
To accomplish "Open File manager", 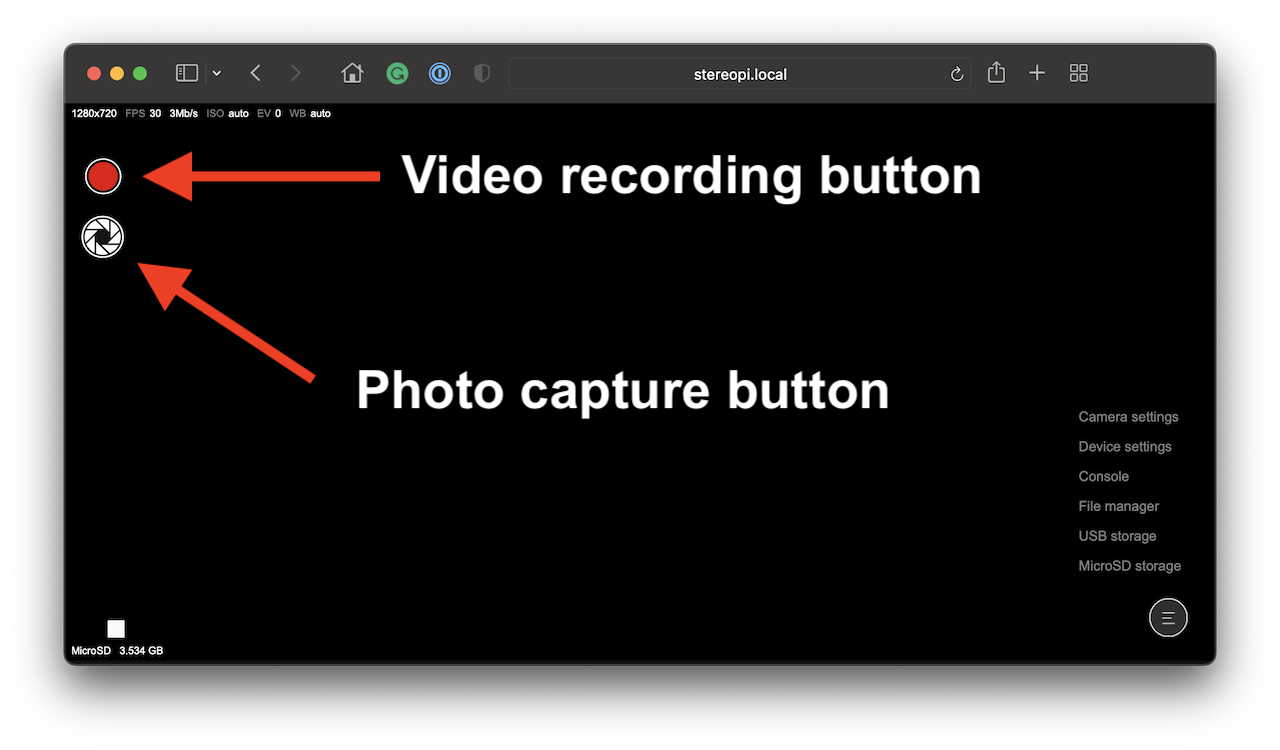I will 1118,507.
